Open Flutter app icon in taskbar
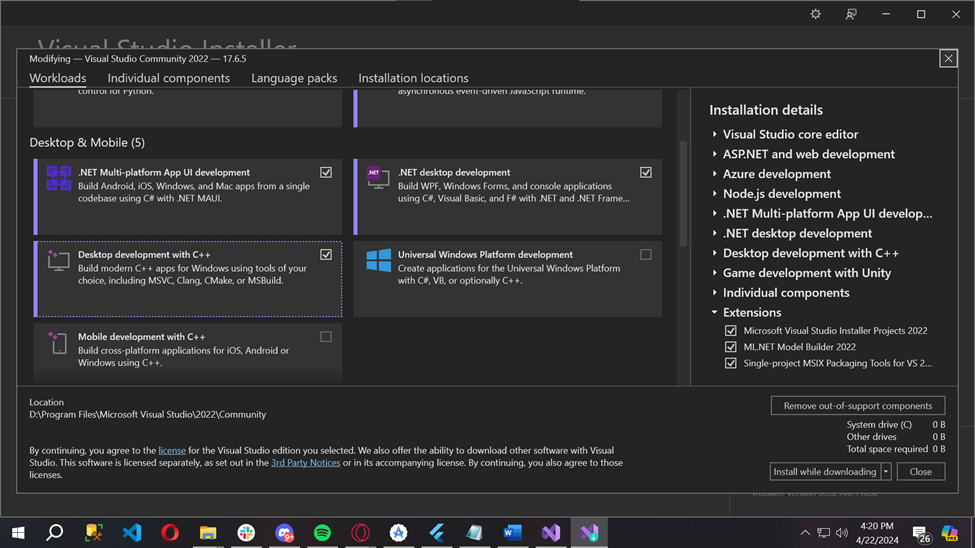 coord(437,532)
